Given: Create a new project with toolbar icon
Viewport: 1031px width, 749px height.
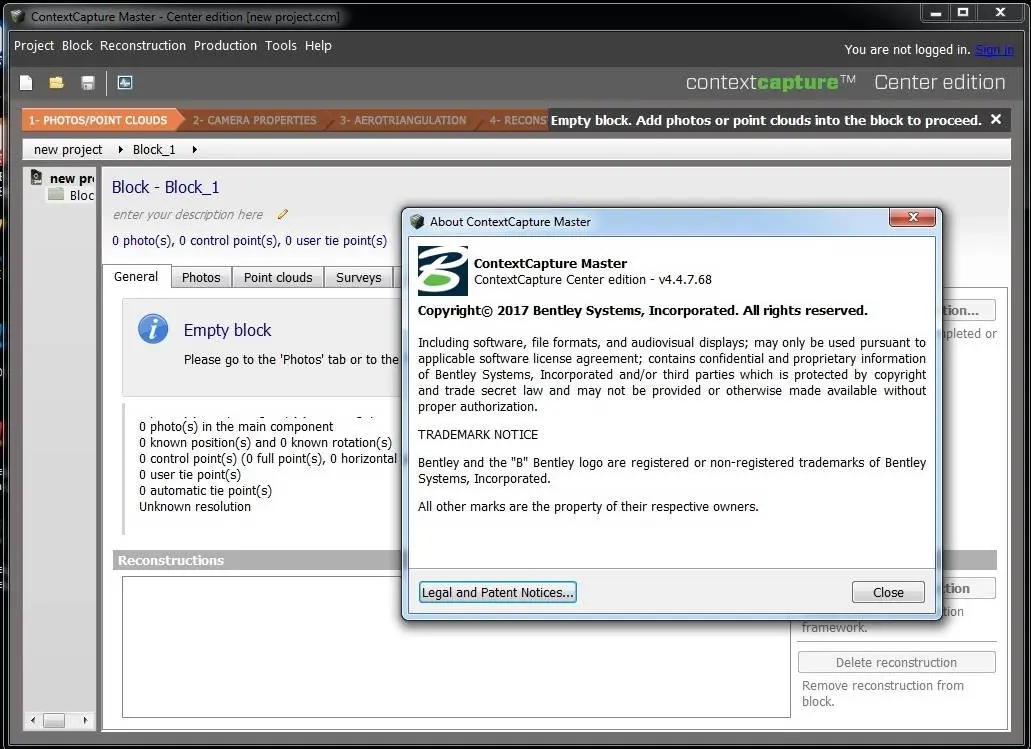Looking at the screenshot, I should click(26, 83).
